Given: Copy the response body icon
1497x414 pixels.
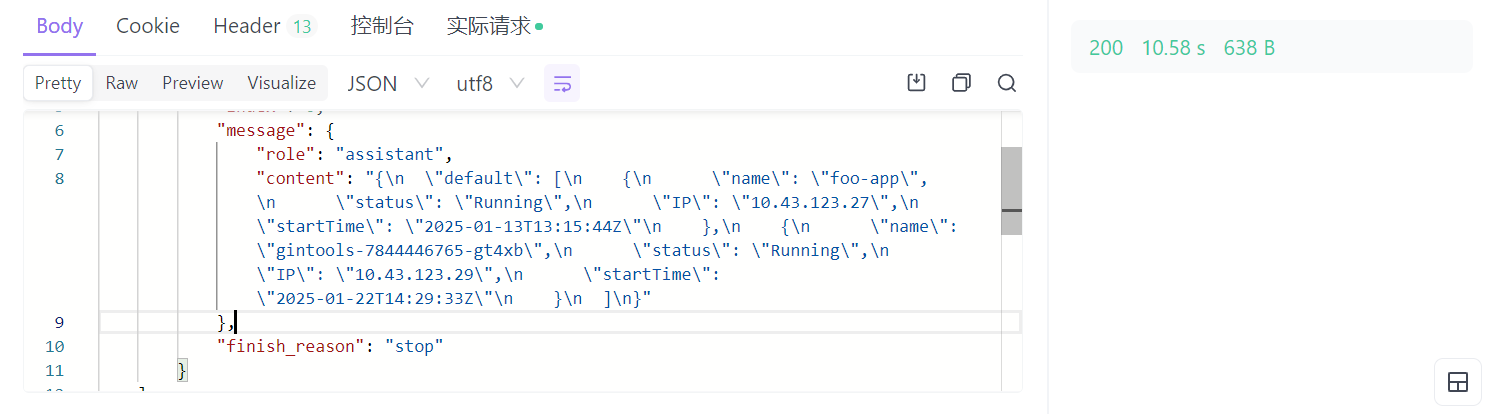Looking at the screenshot, I should coord(961,83).
